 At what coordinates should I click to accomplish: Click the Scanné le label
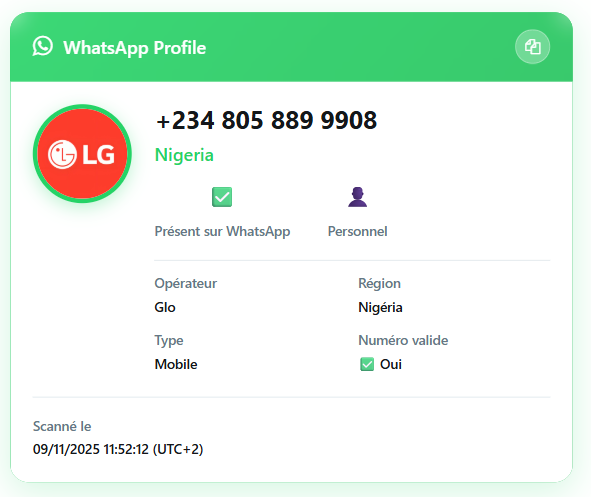click(x=62, y=427)
